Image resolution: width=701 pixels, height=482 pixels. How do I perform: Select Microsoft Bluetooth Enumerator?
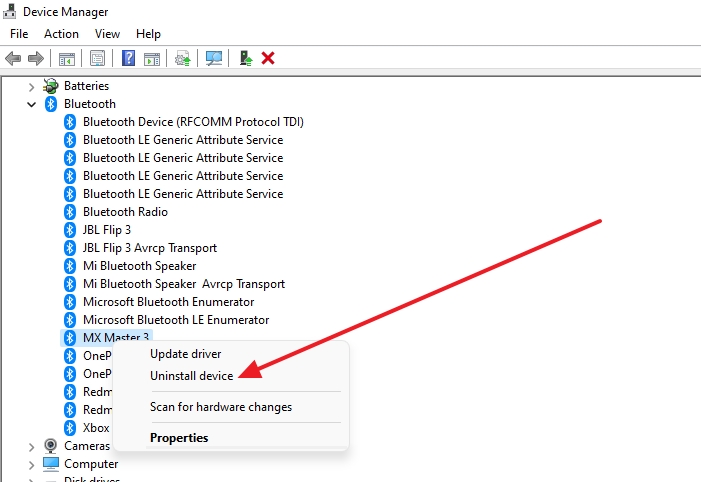(x=169, y=302)
